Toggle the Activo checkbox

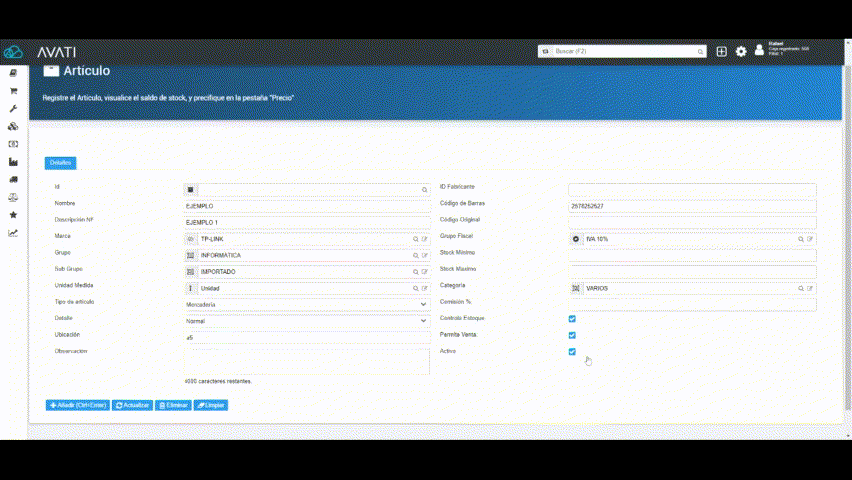[x=572, y=352]
